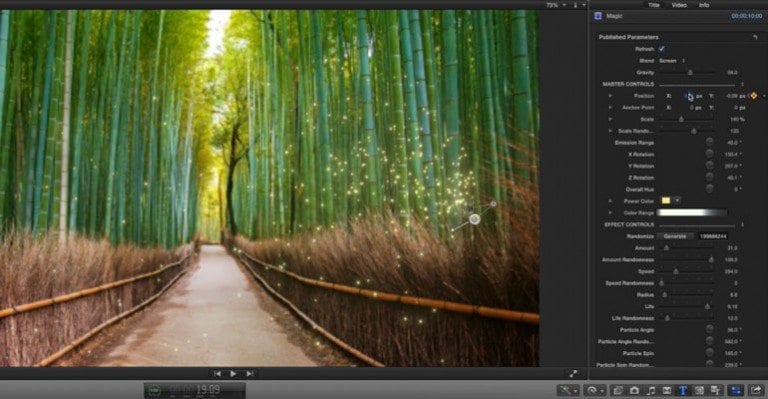Expand the Anchor Point disclosure triangle

(610, 107)
